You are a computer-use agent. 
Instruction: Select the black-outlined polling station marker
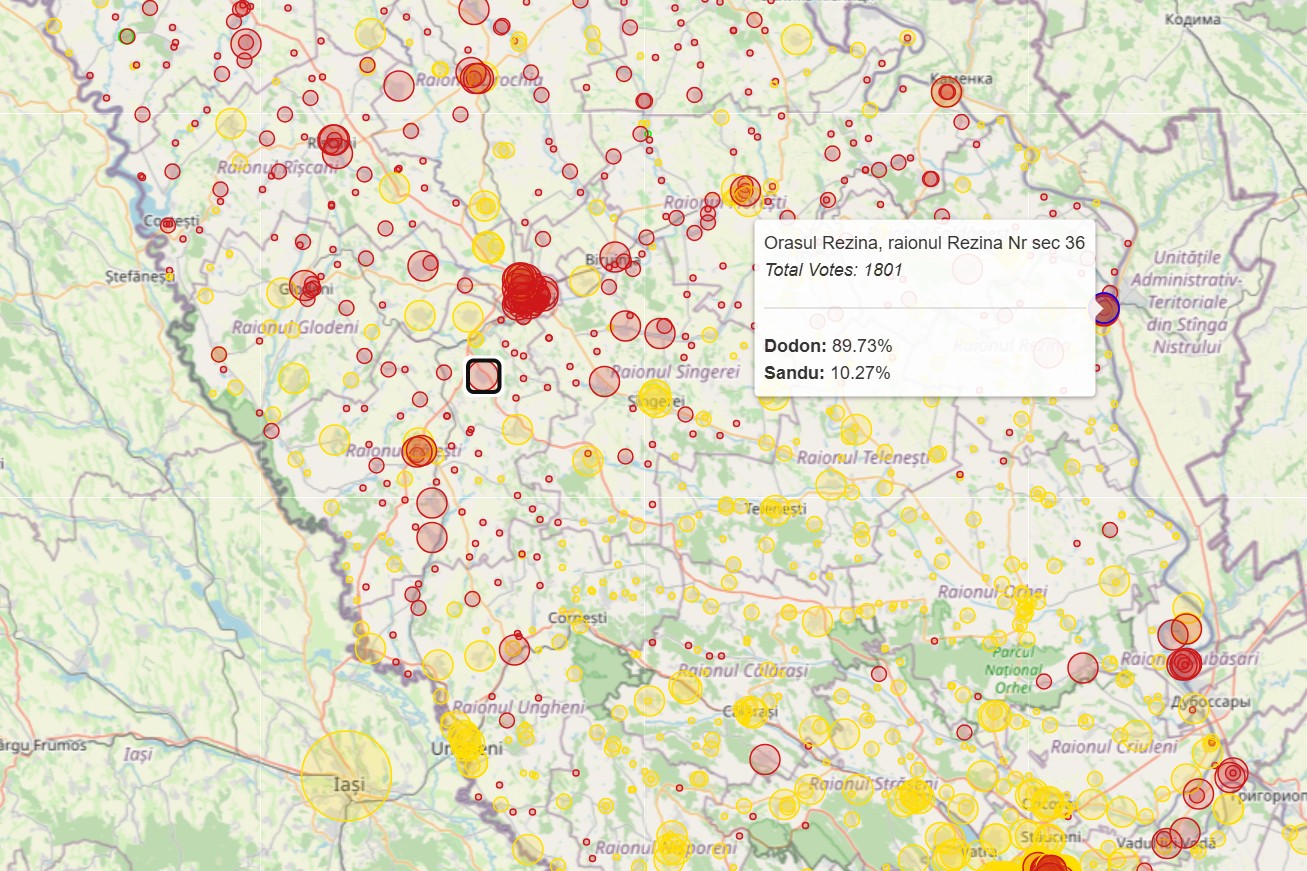[483, 377]
